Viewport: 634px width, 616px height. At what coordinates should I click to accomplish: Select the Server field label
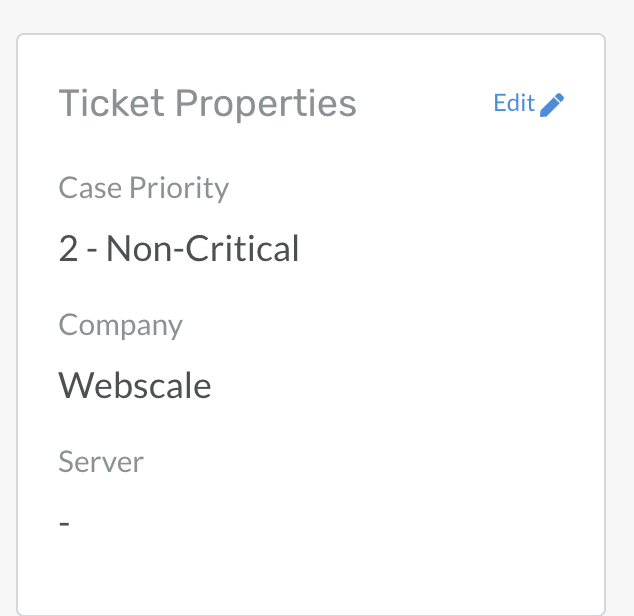pos(101,462)
